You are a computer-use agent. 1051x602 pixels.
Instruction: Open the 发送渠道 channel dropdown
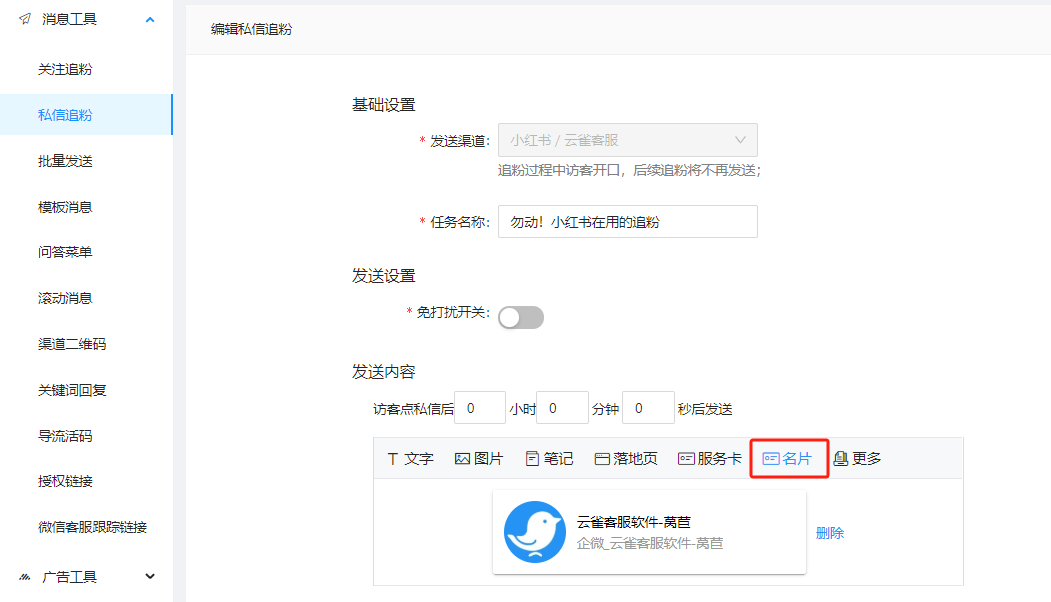(627, 140)
